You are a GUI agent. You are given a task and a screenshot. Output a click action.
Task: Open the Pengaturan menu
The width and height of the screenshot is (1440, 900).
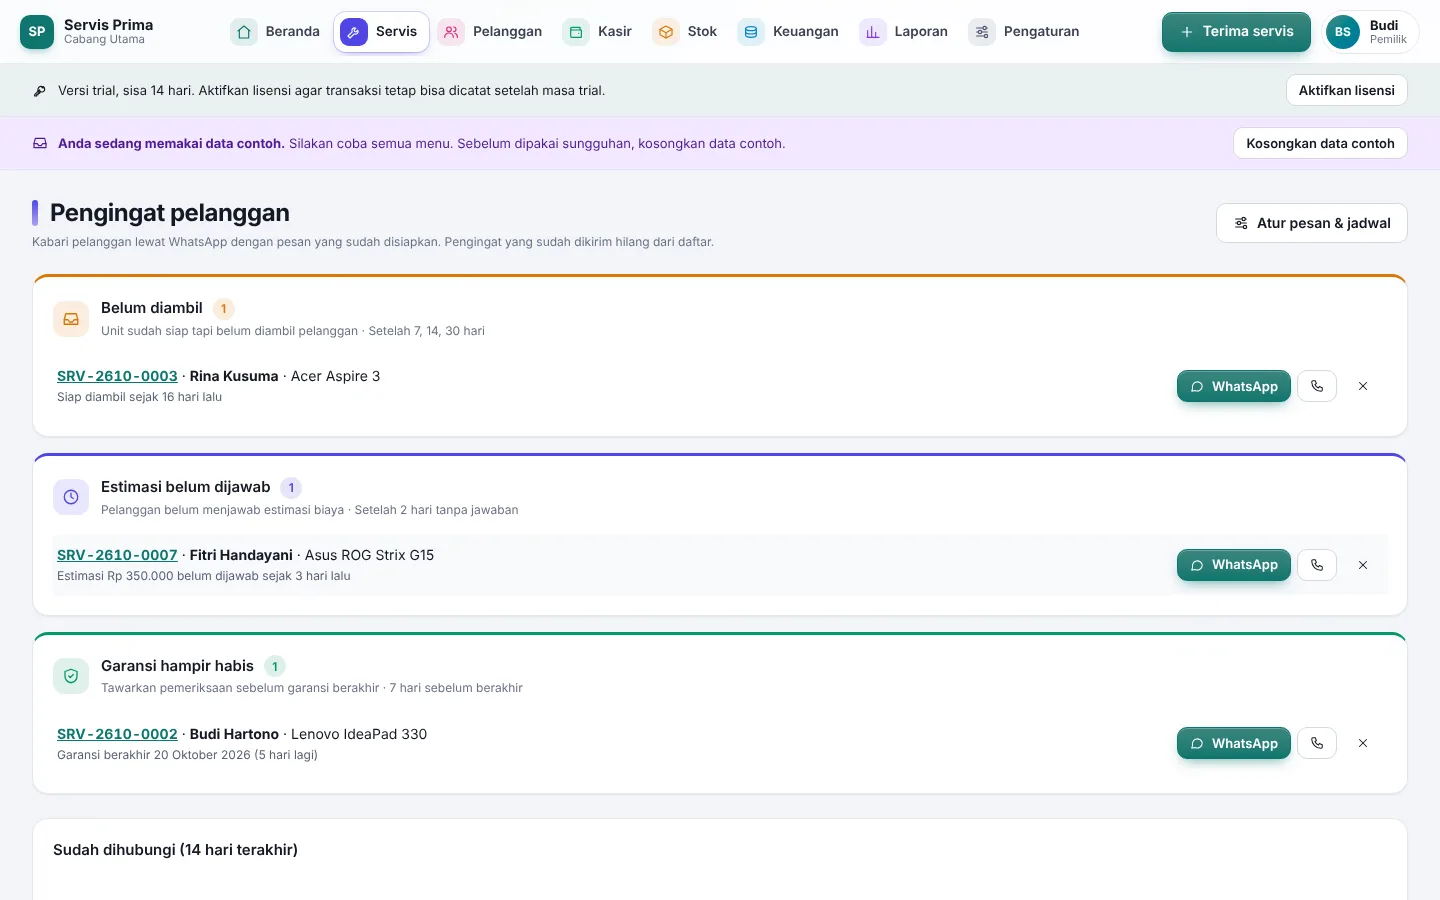coord(1024,32)
